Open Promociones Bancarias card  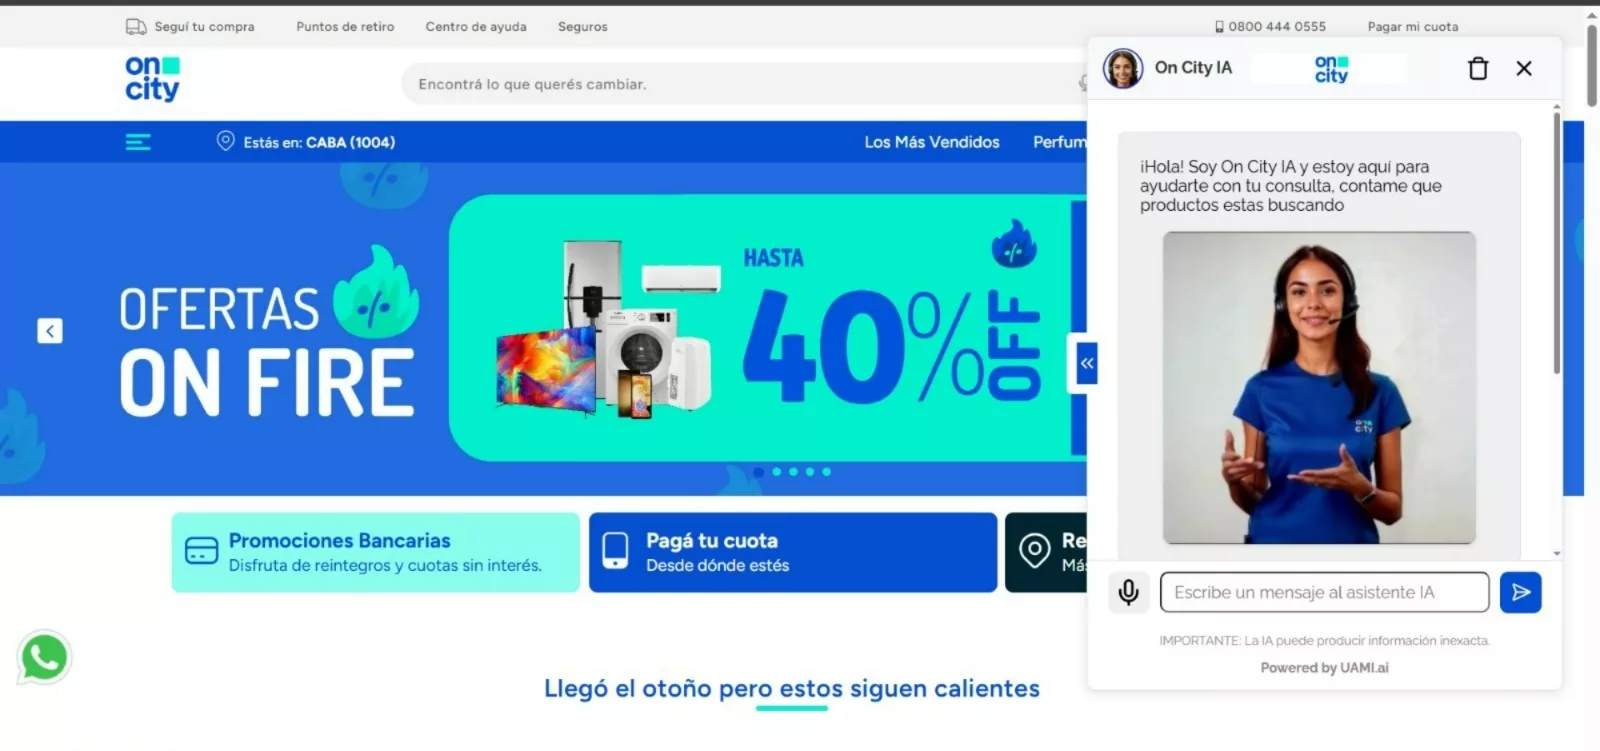375,552
